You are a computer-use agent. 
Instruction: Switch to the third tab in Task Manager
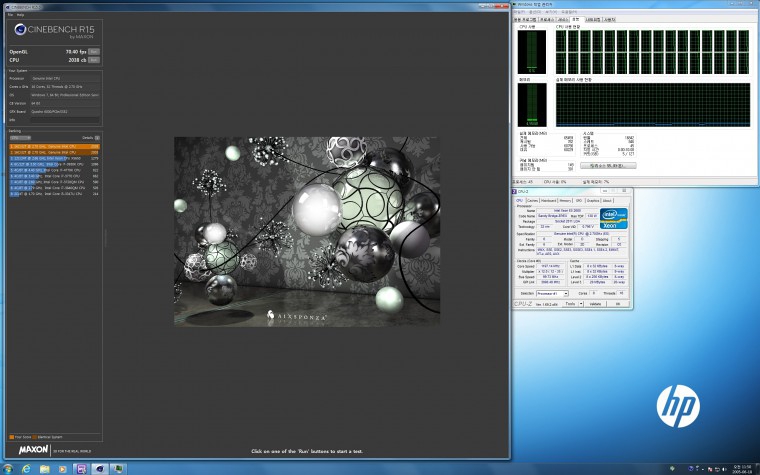(563, 19)
